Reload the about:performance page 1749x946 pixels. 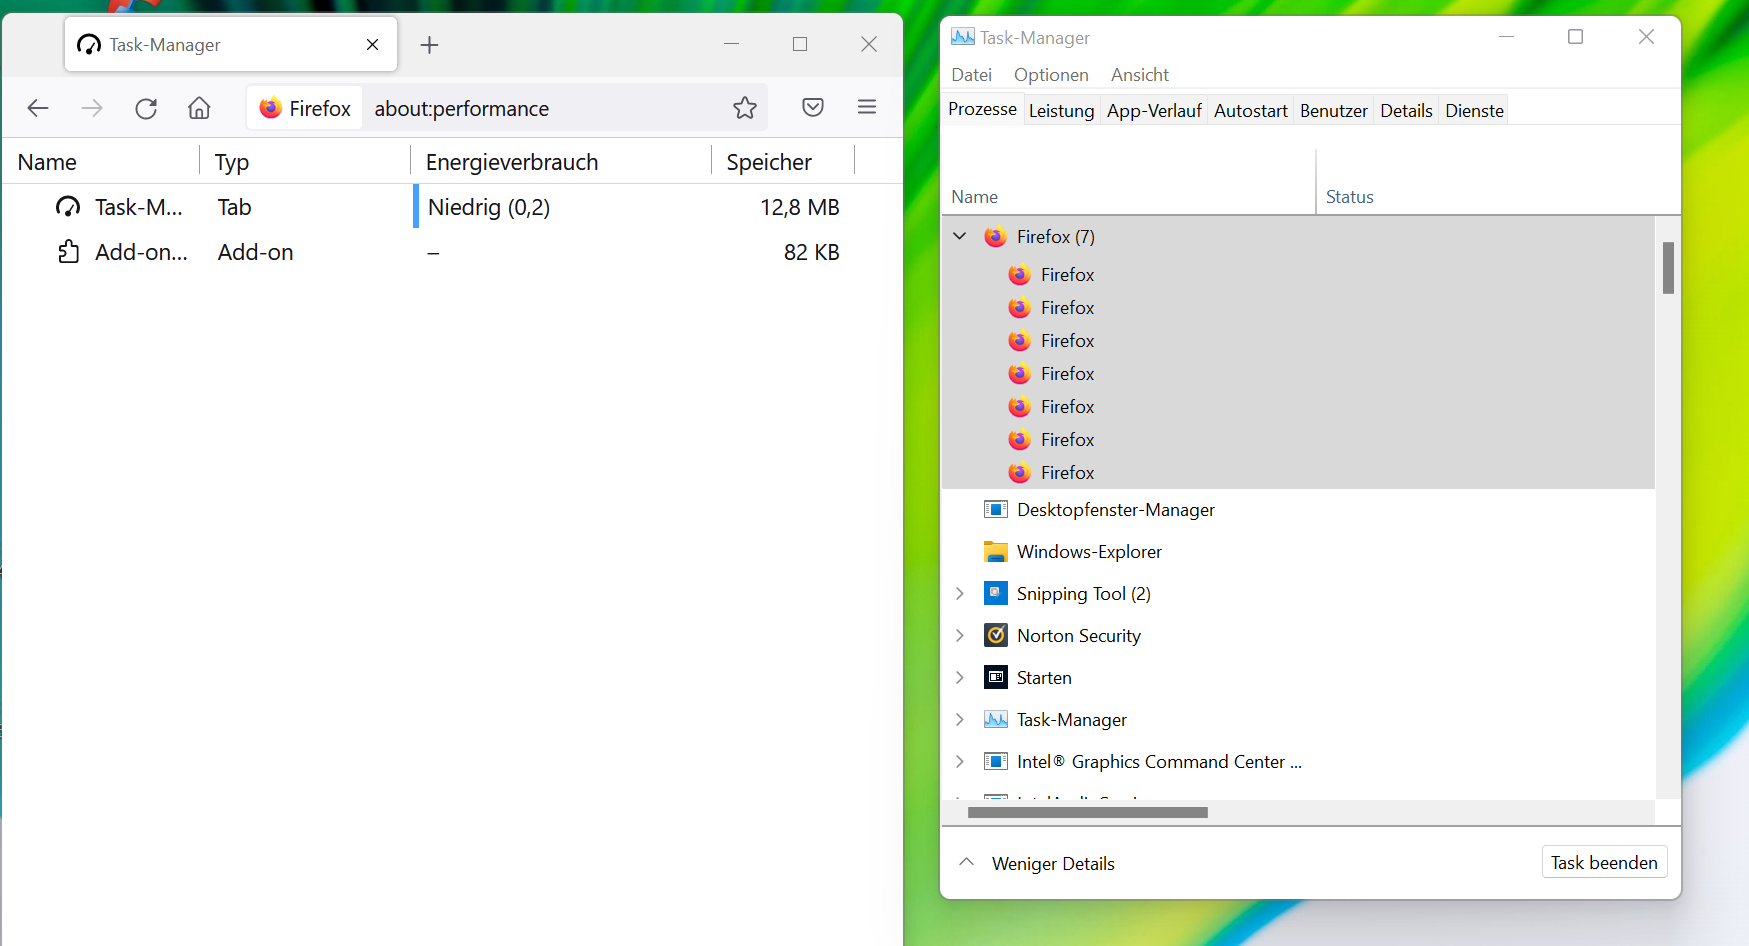(146, 108)
